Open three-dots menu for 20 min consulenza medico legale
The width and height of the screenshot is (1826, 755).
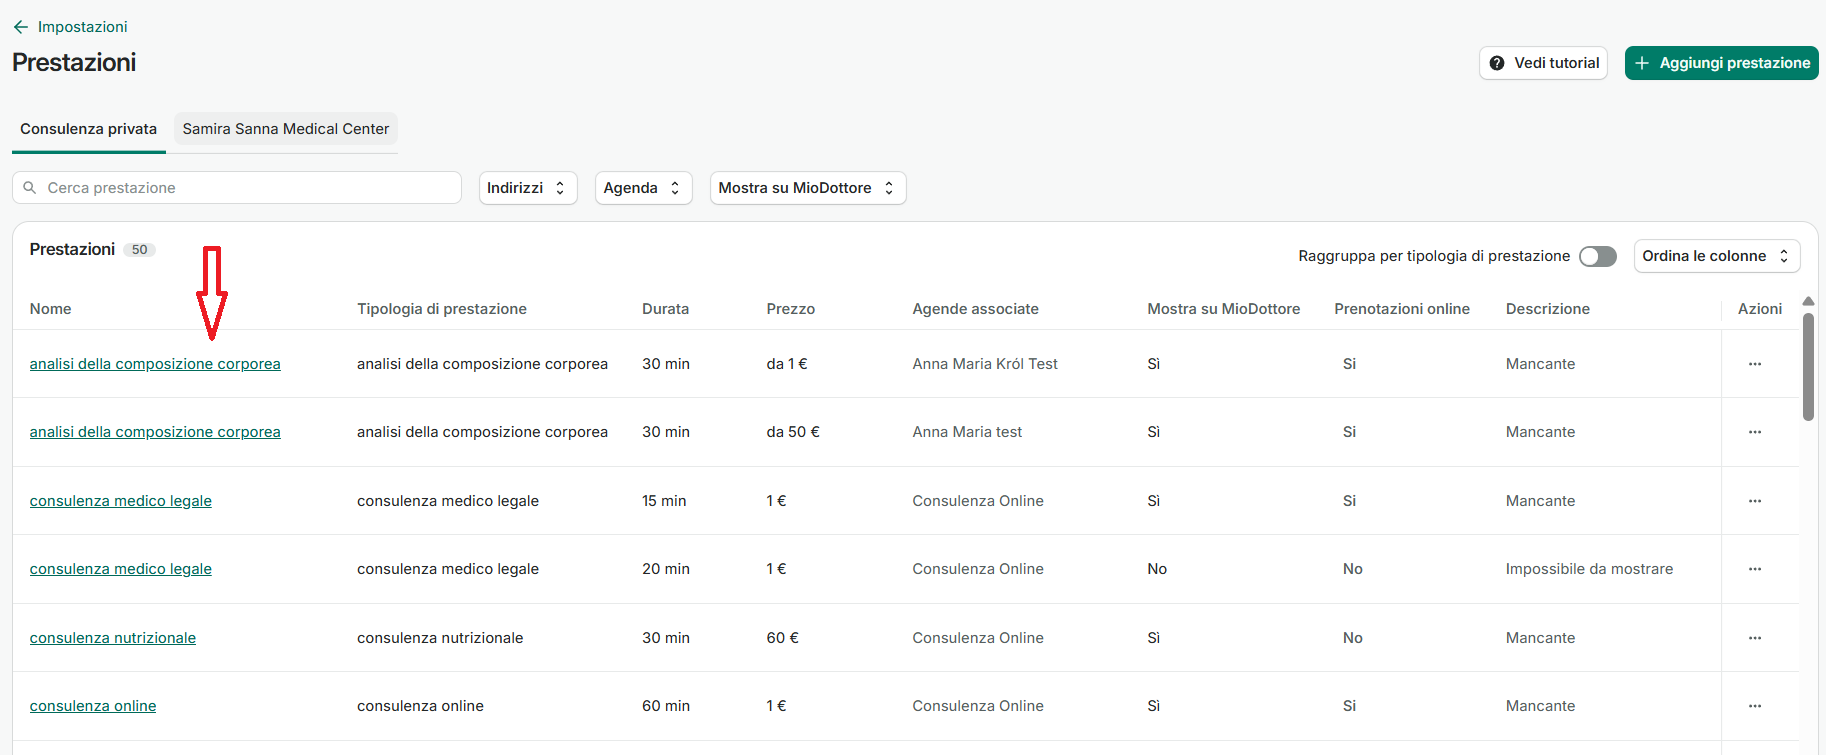1755,569
